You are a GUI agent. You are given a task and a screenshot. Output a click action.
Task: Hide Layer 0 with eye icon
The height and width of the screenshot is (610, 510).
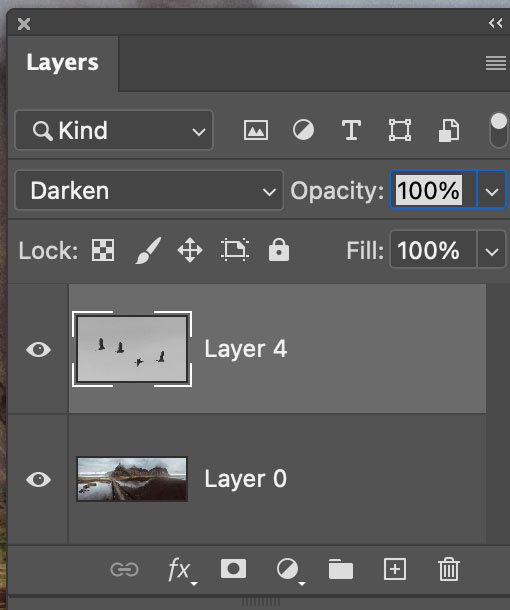coord(38,479)
